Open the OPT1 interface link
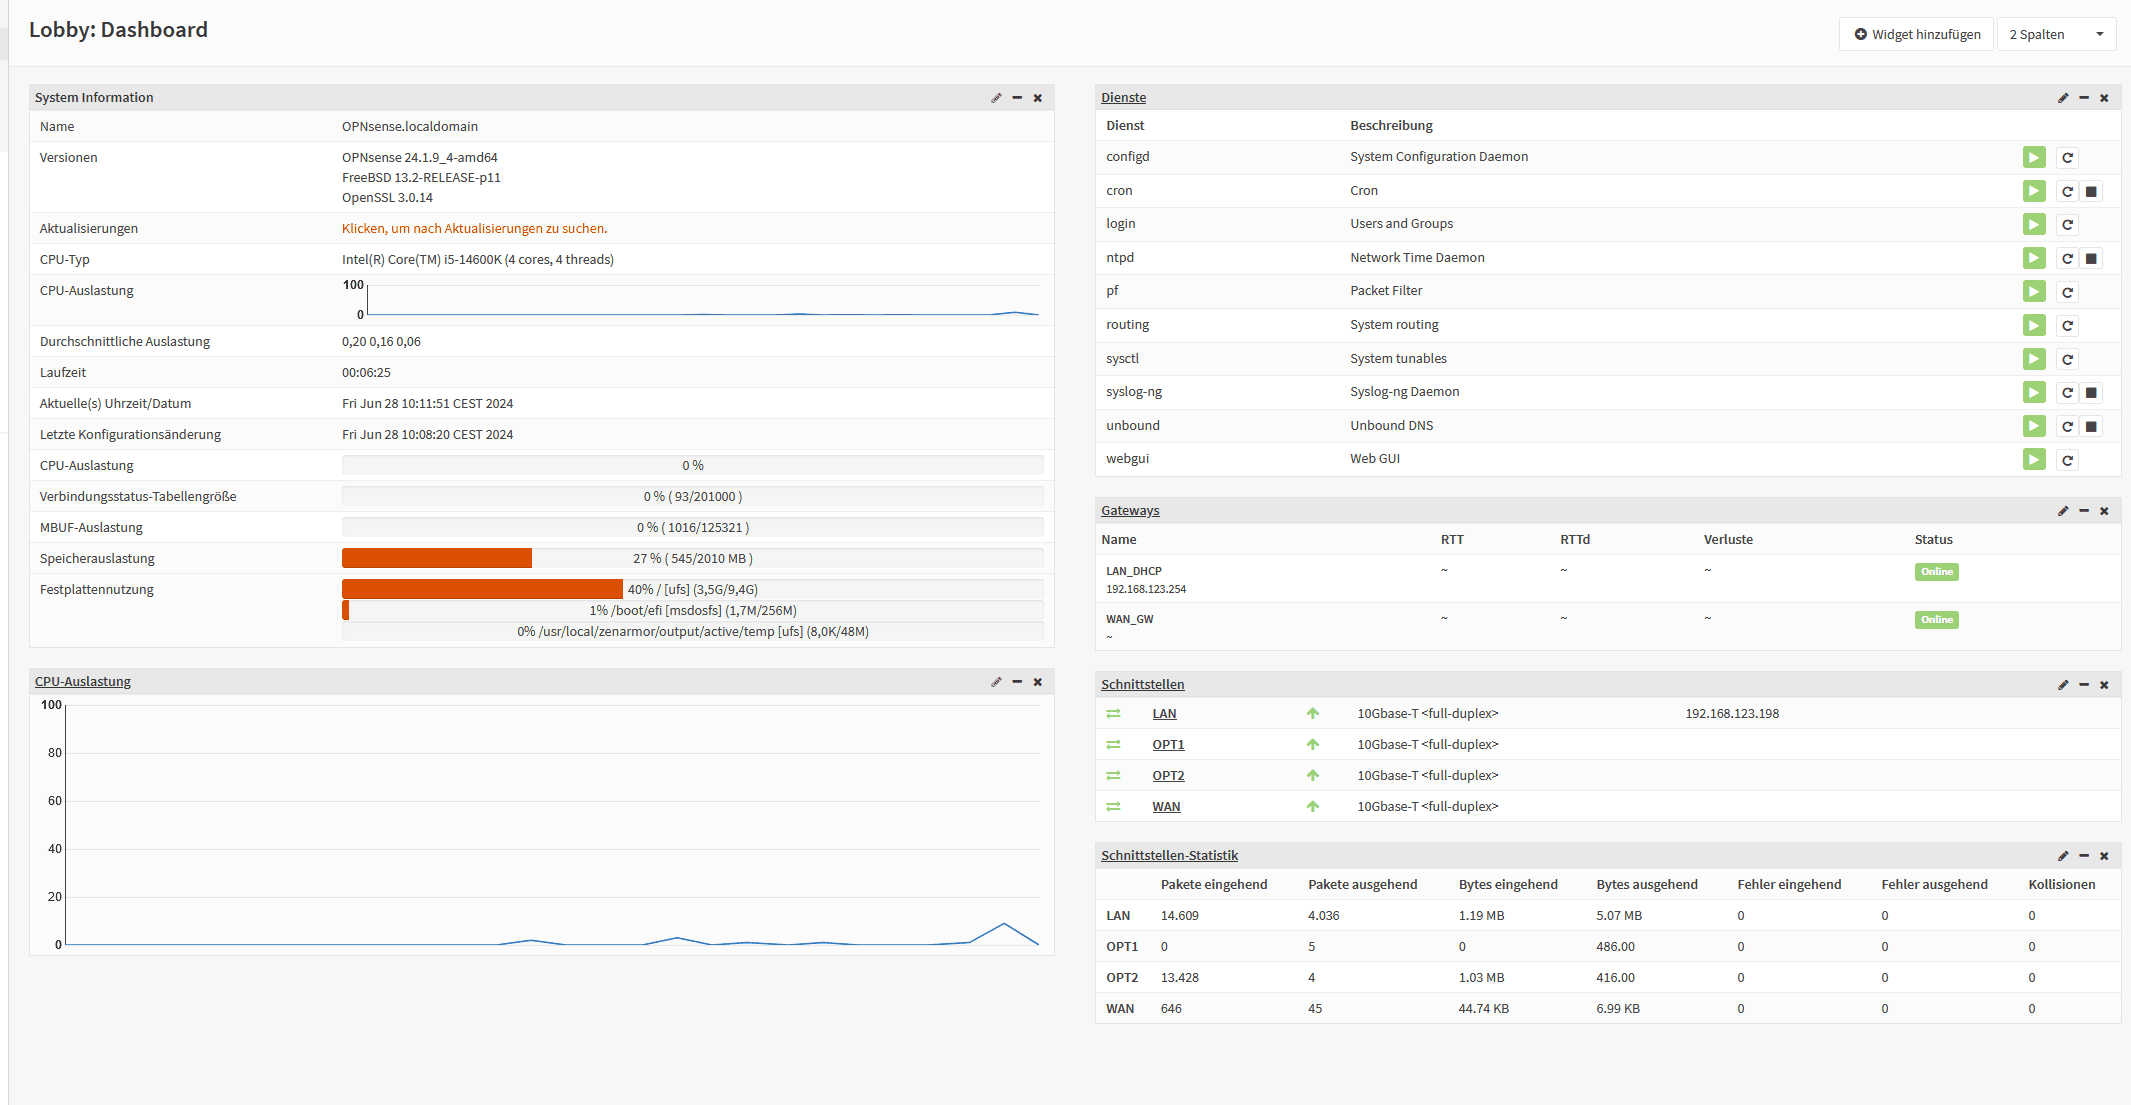 (x=1168, y=745)
